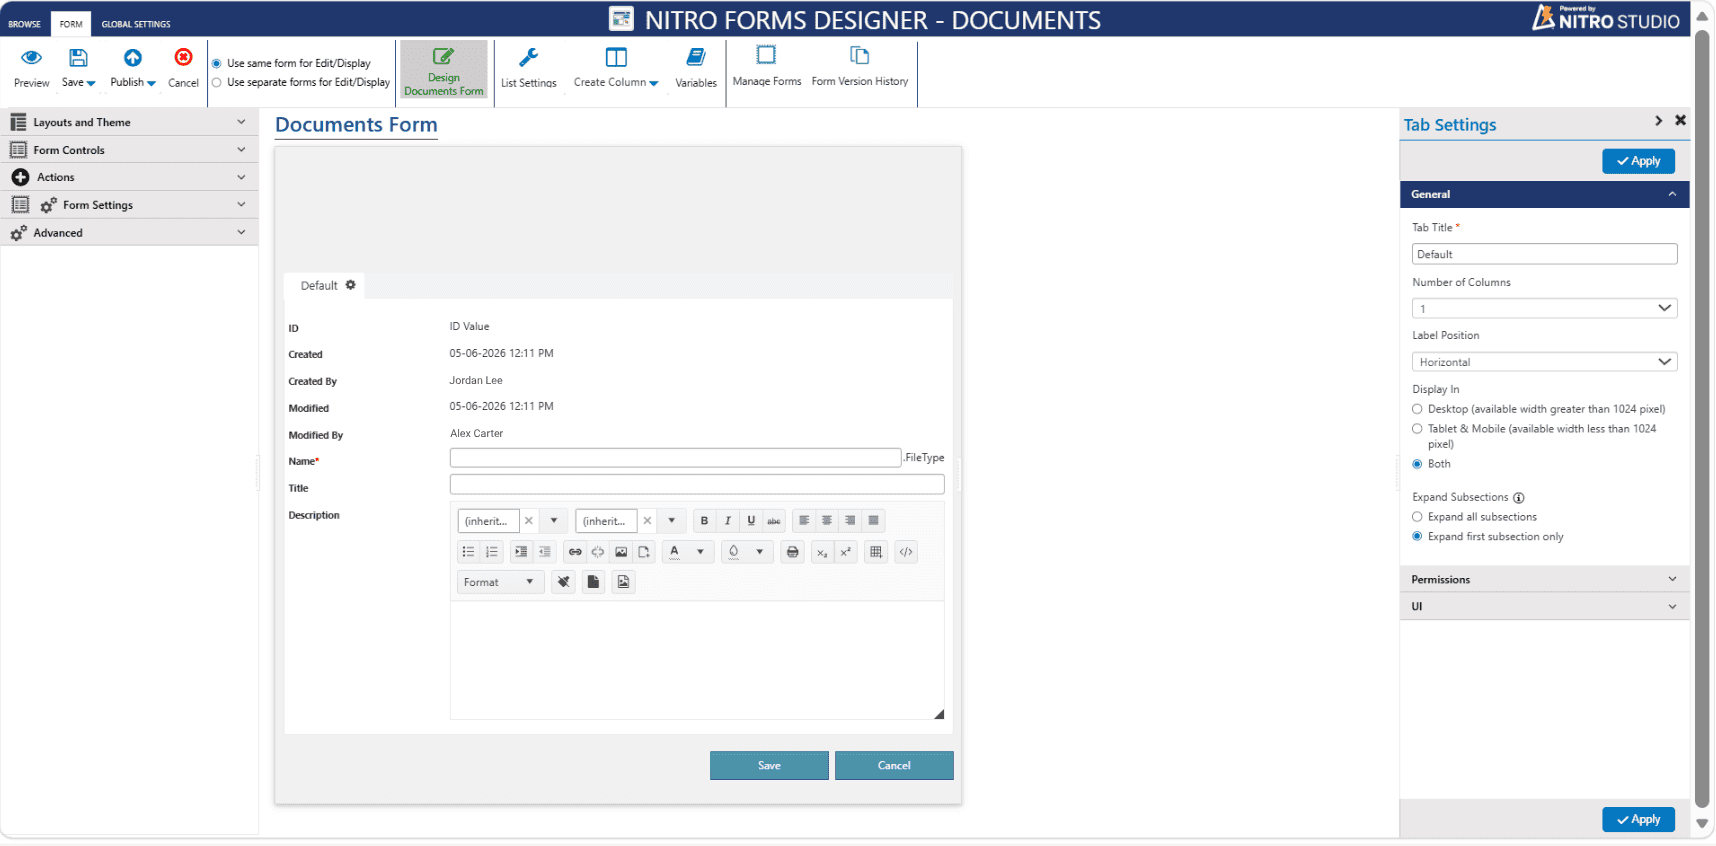
Task: Apply subscript formatting
Action: click(x=822, y=552)
